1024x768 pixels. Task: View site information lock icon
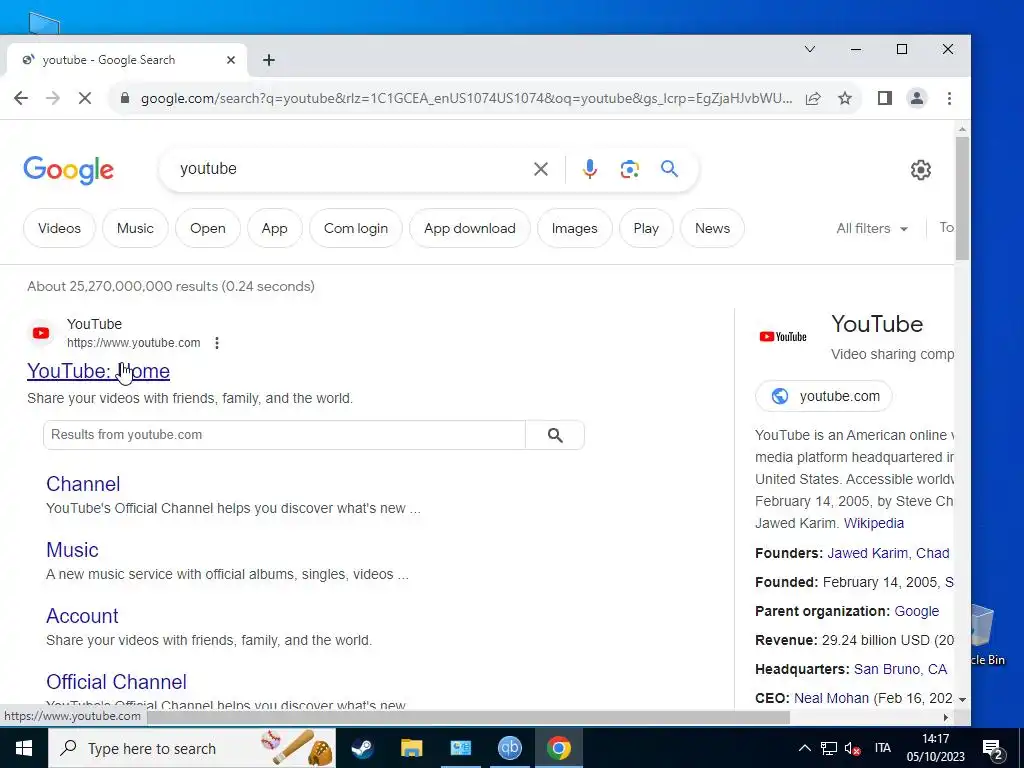(x=125, y=98)
